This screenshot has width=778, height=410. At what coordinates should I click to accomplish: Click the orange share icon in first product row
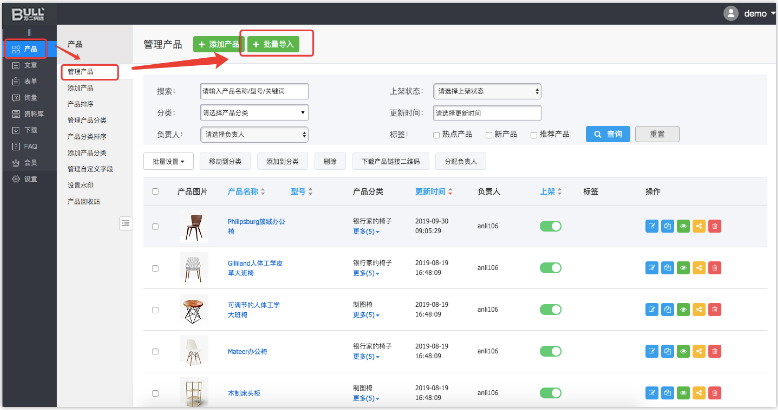coord(699,226)
